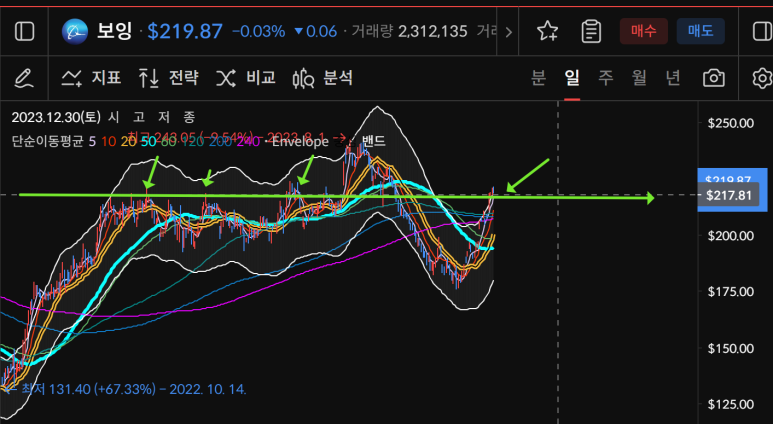
Task: Select the drawing pencil tool
Action: pos(24,78)
